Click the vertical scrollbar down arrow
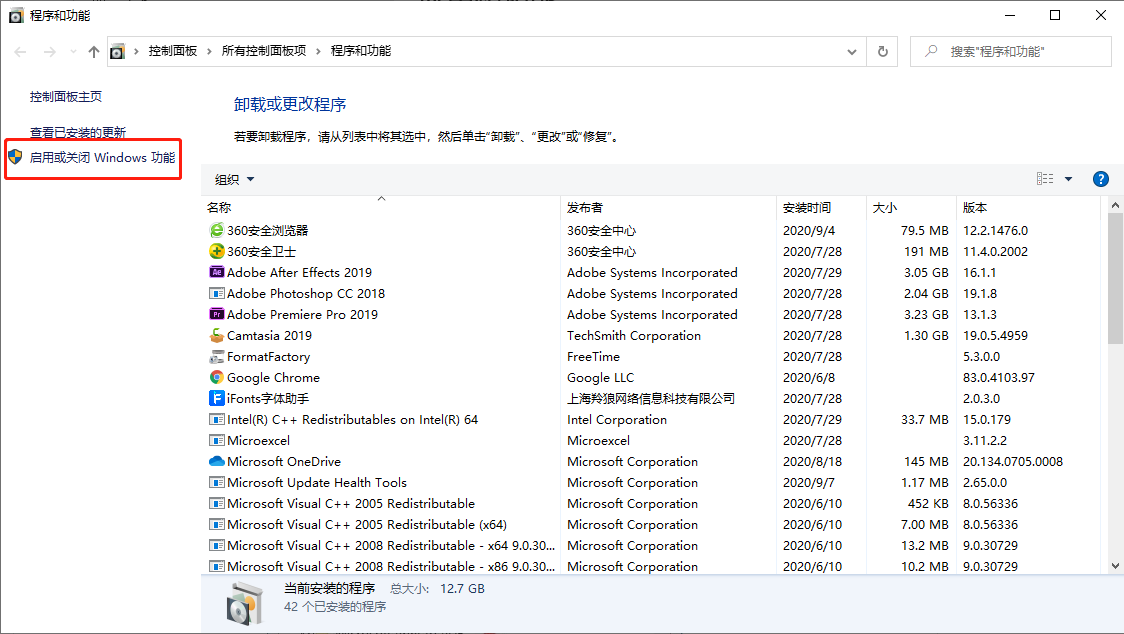The image size is (1124, 634). click(1116, 566)
